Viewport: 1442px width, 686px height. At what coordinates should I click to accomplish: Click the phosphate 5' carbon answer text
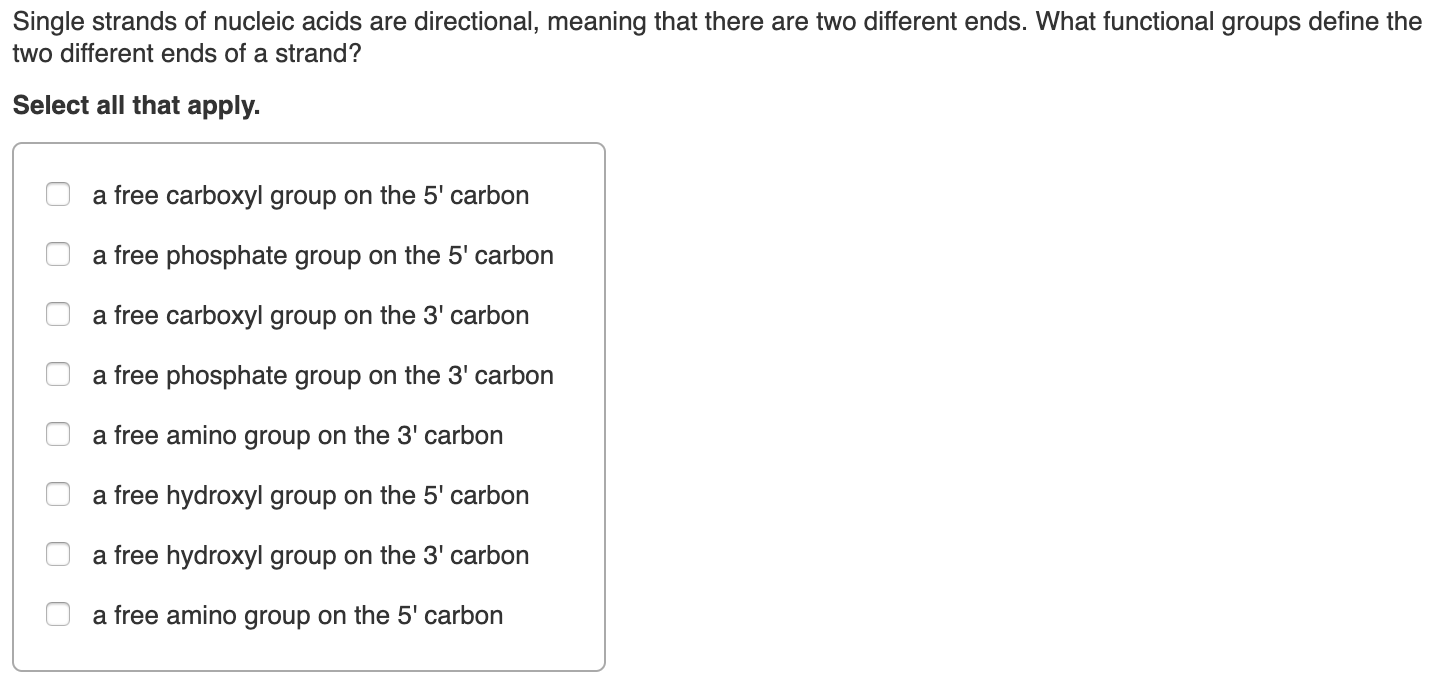pos(322,255)
